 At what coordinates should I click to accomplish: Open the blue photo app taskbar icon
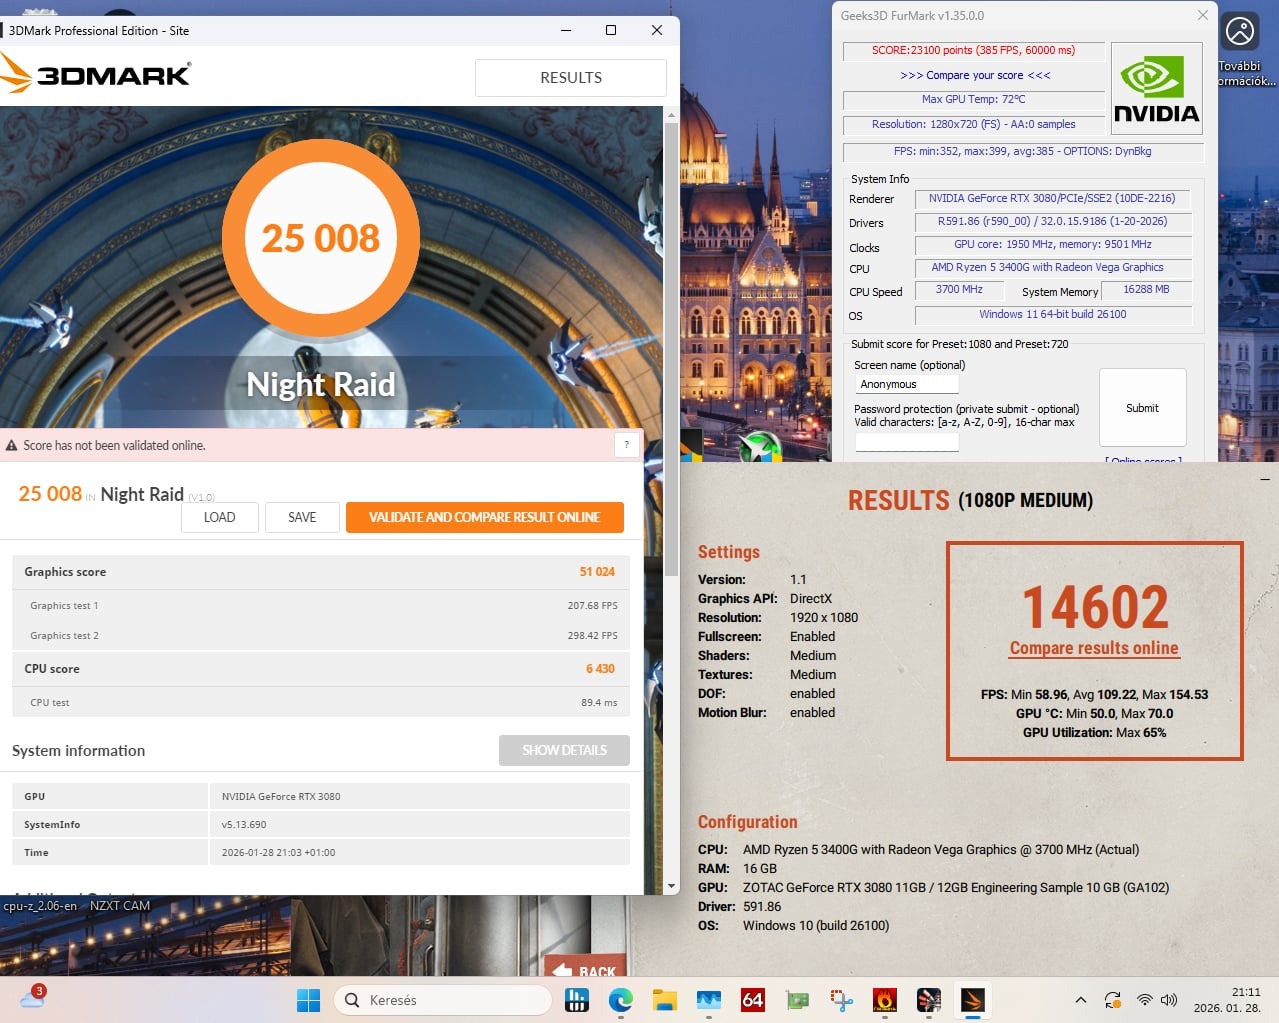tap(709, 1000)
